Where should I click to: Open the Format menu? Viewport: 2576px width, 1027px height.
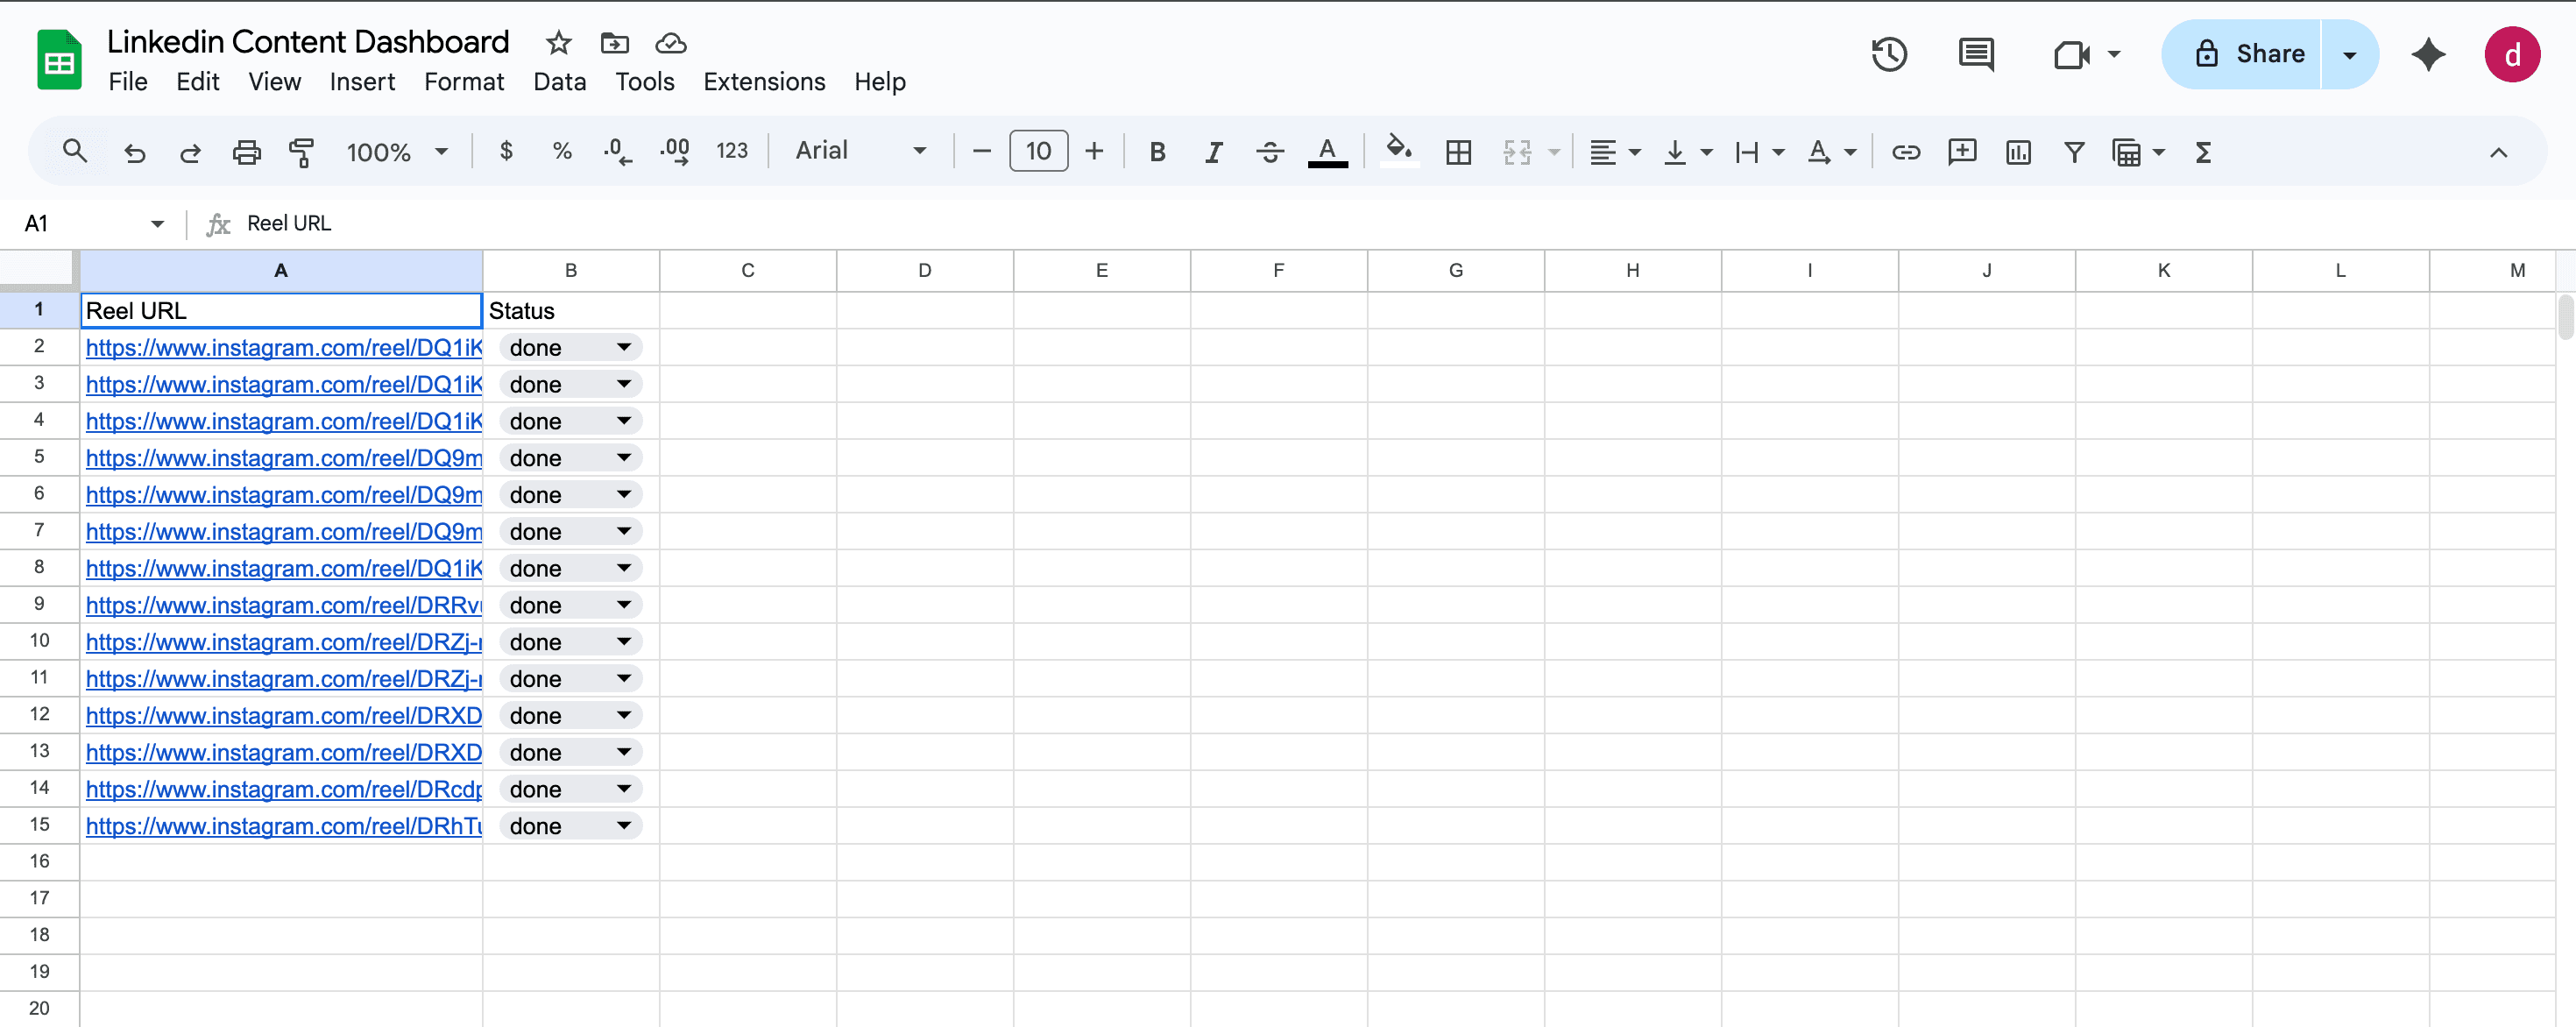(464, 81)
